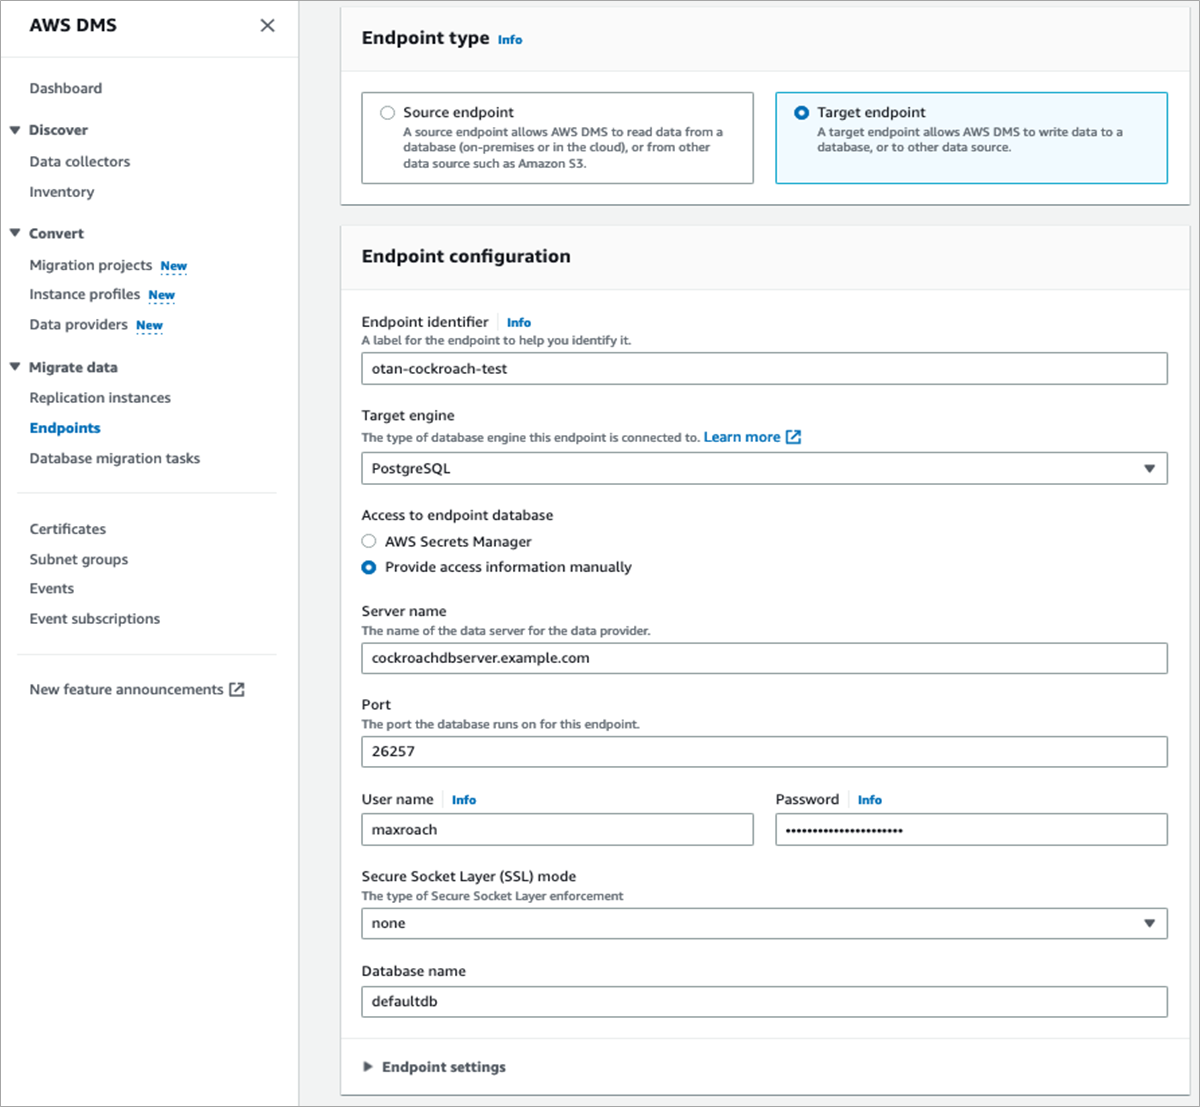The image size is (1200, 1107).
Task: Expand the Endpoint settings section
Action: click(x=368, y=1067)
